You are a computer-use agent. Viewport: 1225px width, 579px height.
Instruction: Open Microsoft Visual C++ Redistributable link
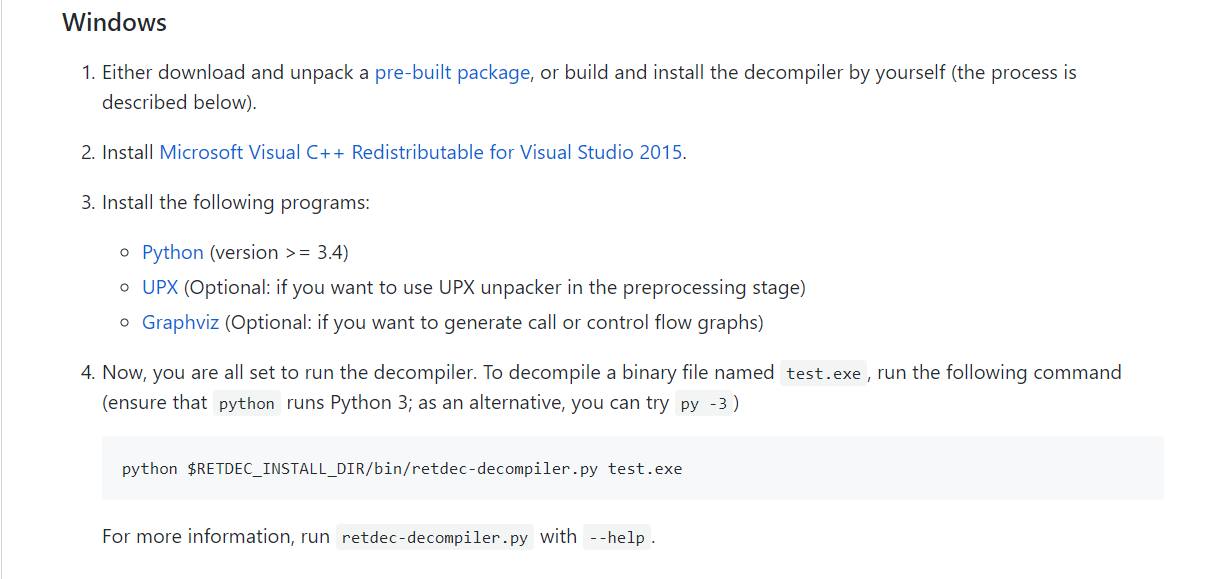pos(421,153)
